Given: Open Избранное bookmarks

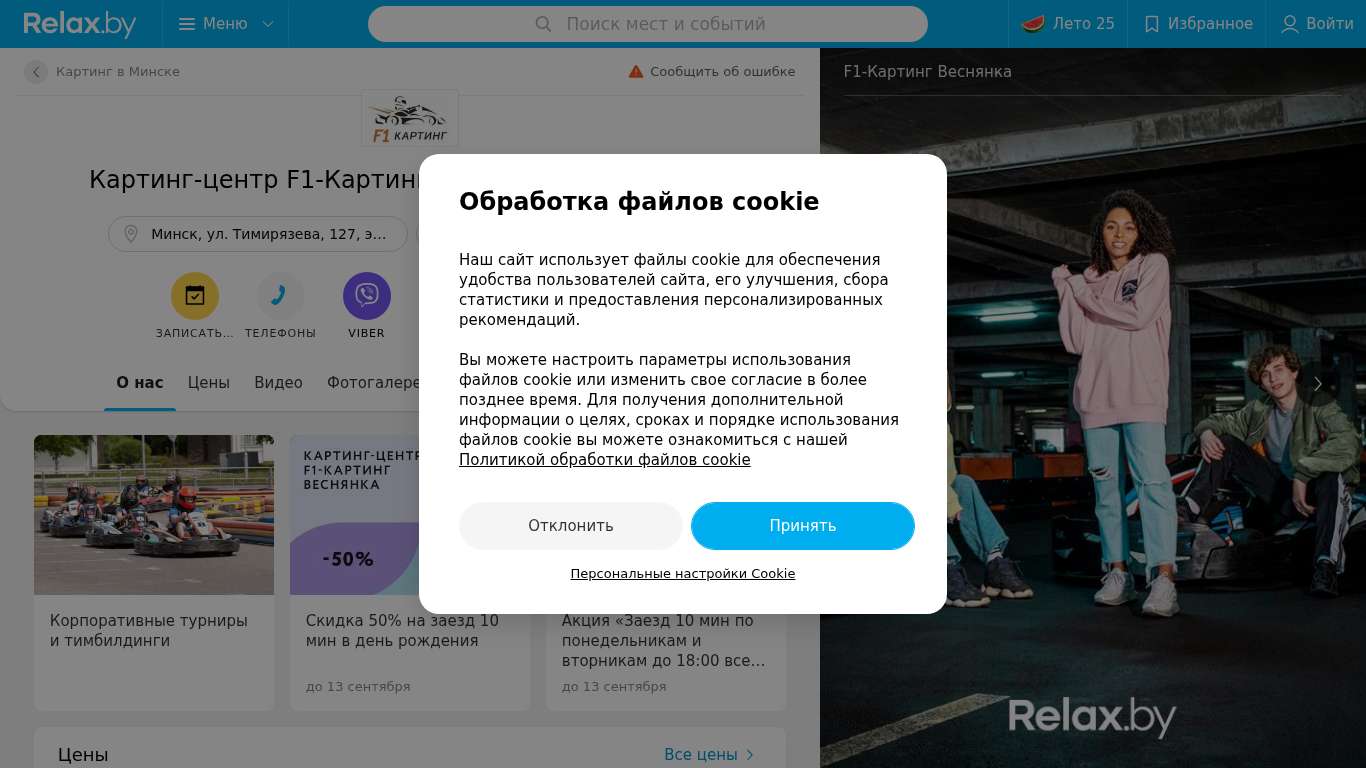Looking at the screenshot, I should click(1197, 24).
